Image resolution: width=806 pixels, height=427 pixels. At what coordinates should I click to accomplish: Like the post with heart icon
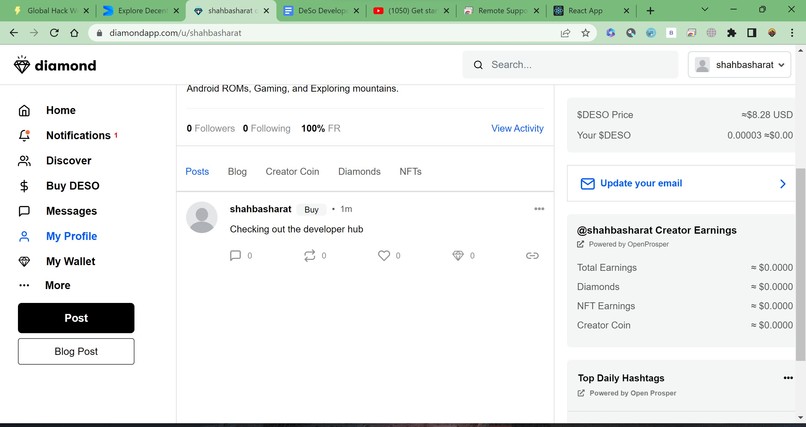point(384,255)
